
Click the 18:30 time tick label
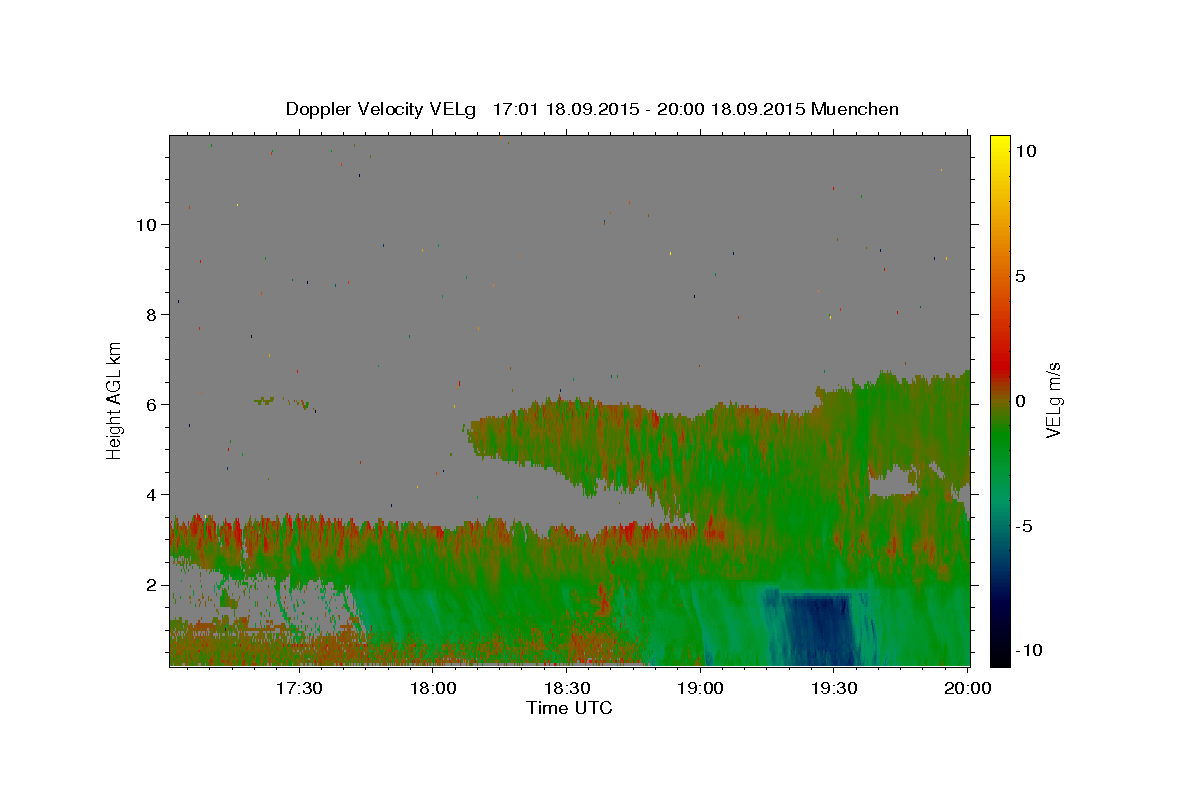[566, 690]
